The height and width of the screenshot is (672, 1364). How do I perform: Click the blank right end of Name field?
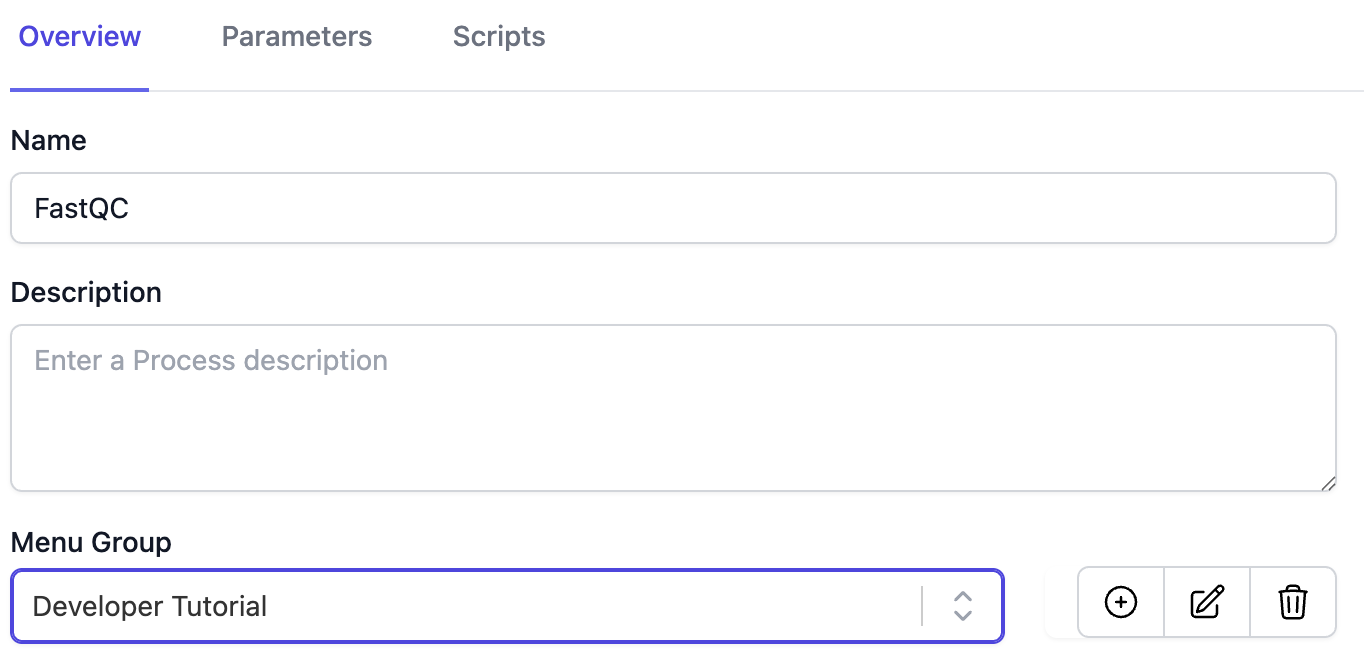(x=1250, y=208)
